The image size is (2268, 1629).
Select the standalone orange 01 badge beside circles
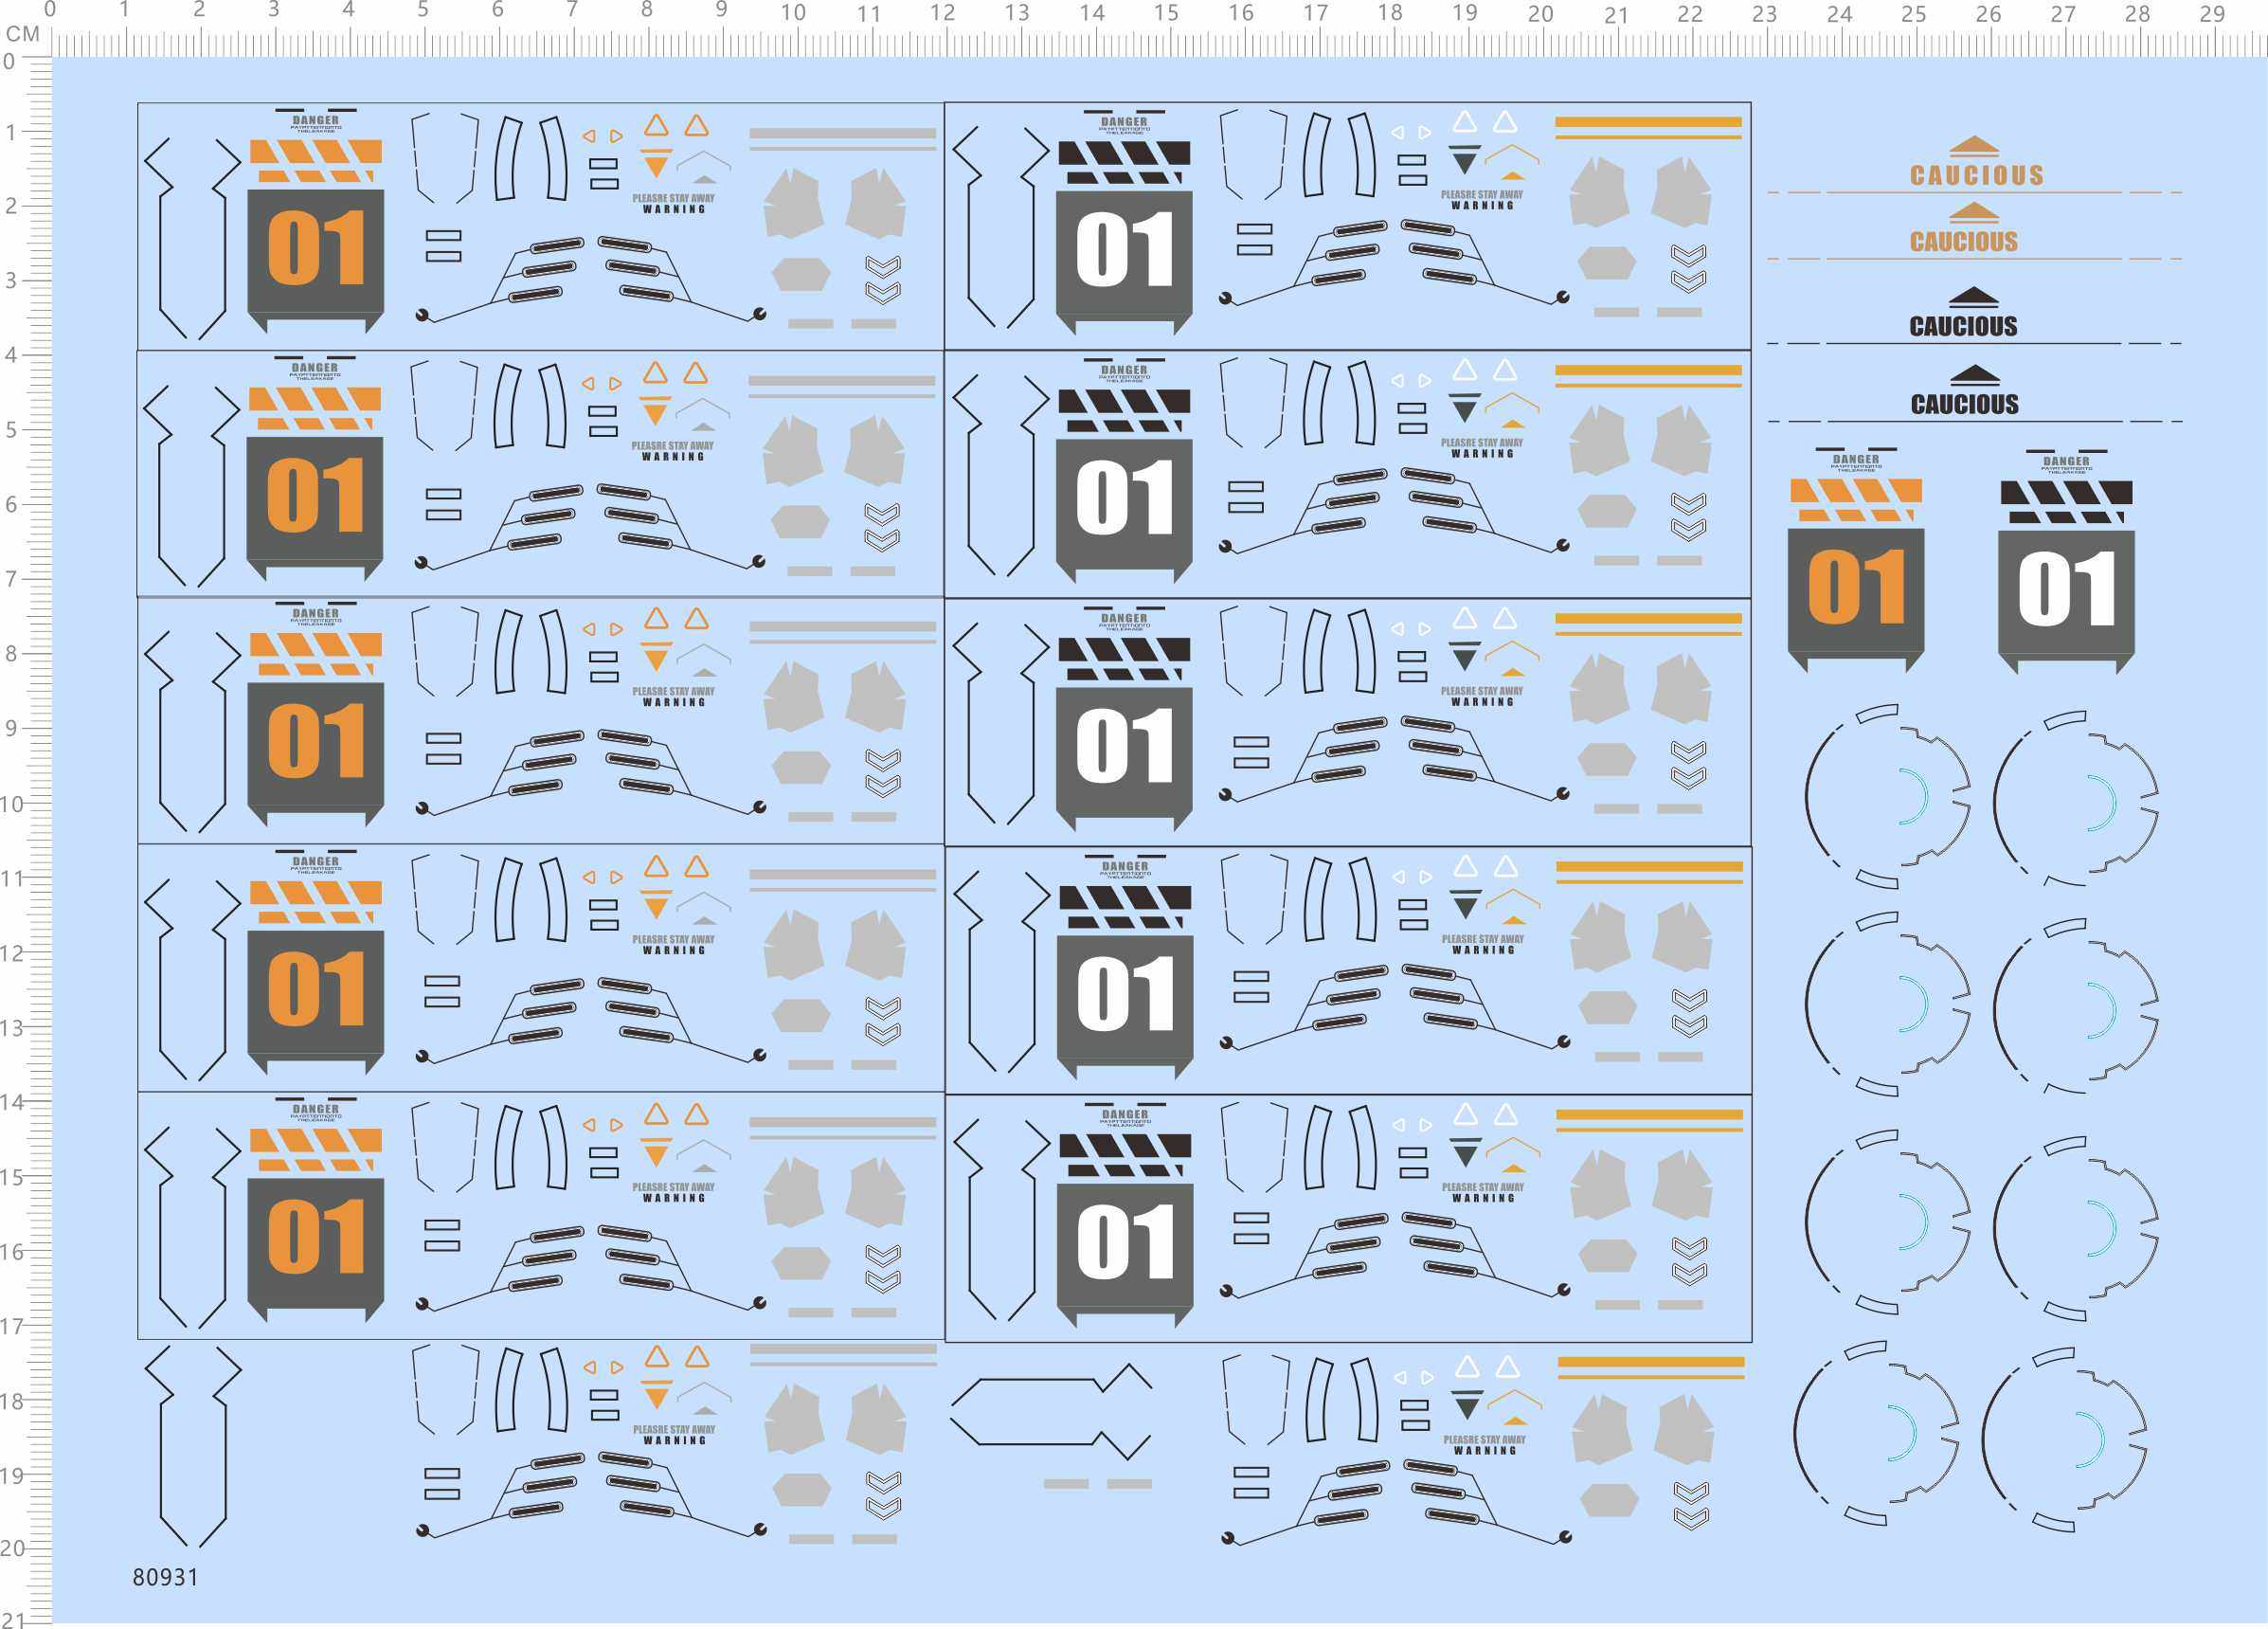pyautogui.click(x=1855, y=587)
